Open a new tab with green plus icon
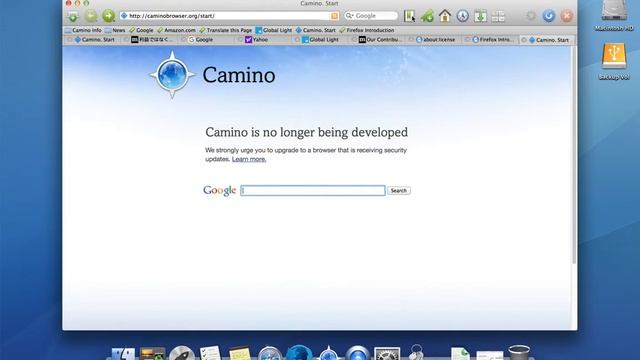Screen dimensions: 640x360 [73, 16]
